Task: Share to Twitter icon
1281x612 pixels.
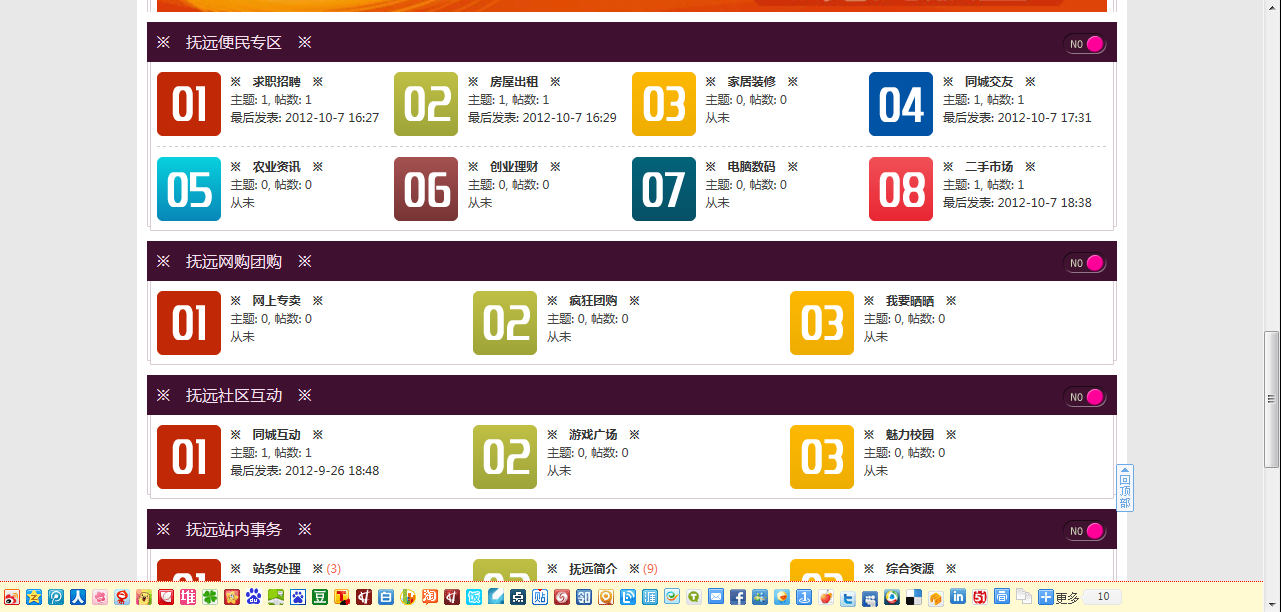Action: 848,598
